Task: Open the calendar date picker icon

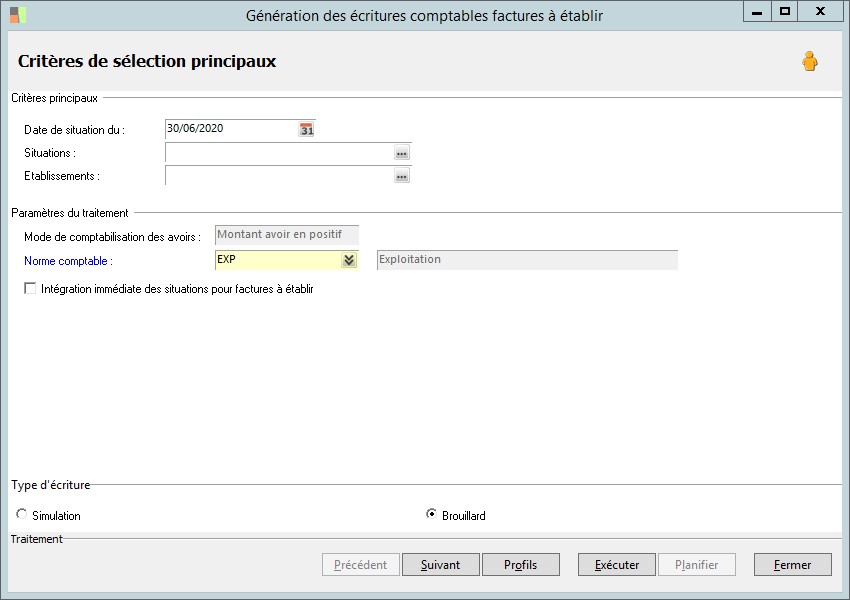Action: tap(307, 130)
